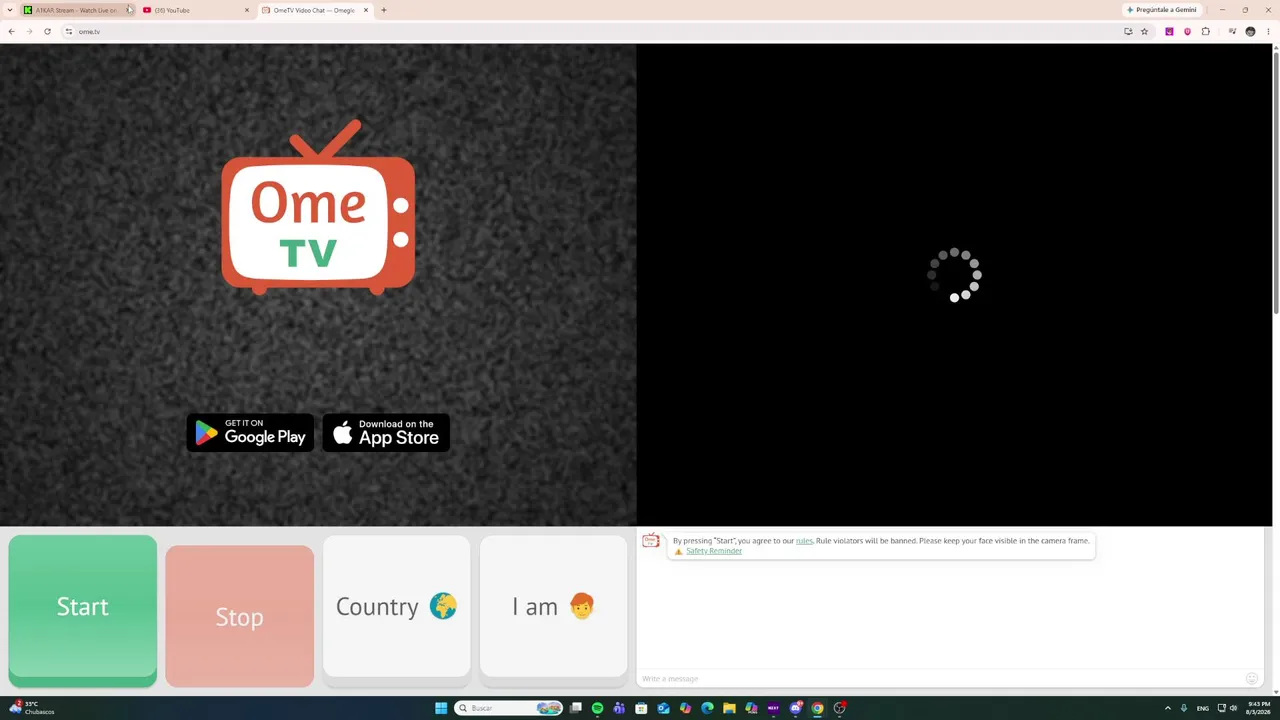Open Google Chrome taskbar icon
1280x720 pixels.
817,708
